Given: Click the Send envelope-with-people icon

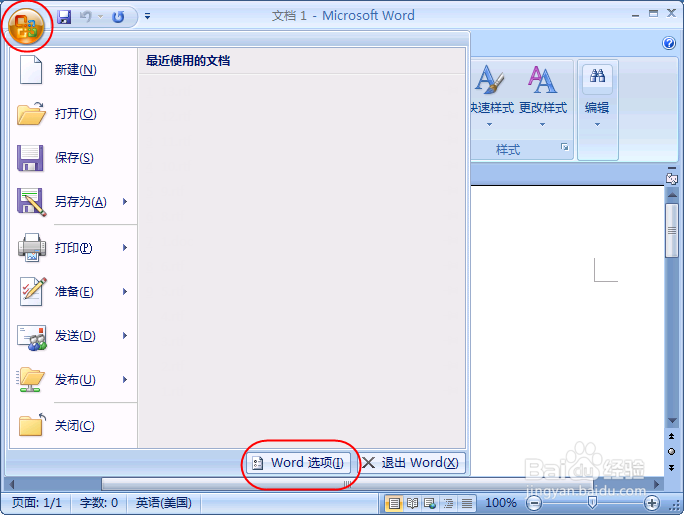Looking at the screenshot, I should tap(31, 337).
